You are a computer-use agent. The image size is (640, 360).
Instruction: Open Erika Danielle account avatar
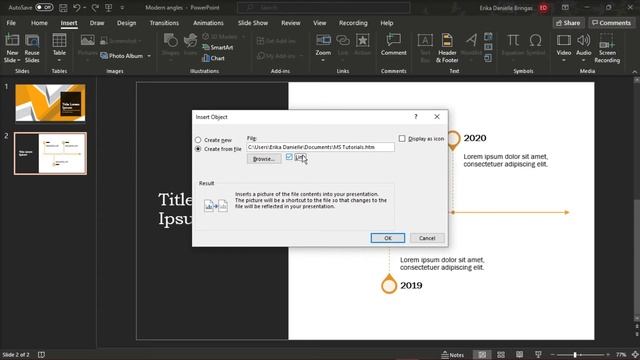tap(543, 8)
